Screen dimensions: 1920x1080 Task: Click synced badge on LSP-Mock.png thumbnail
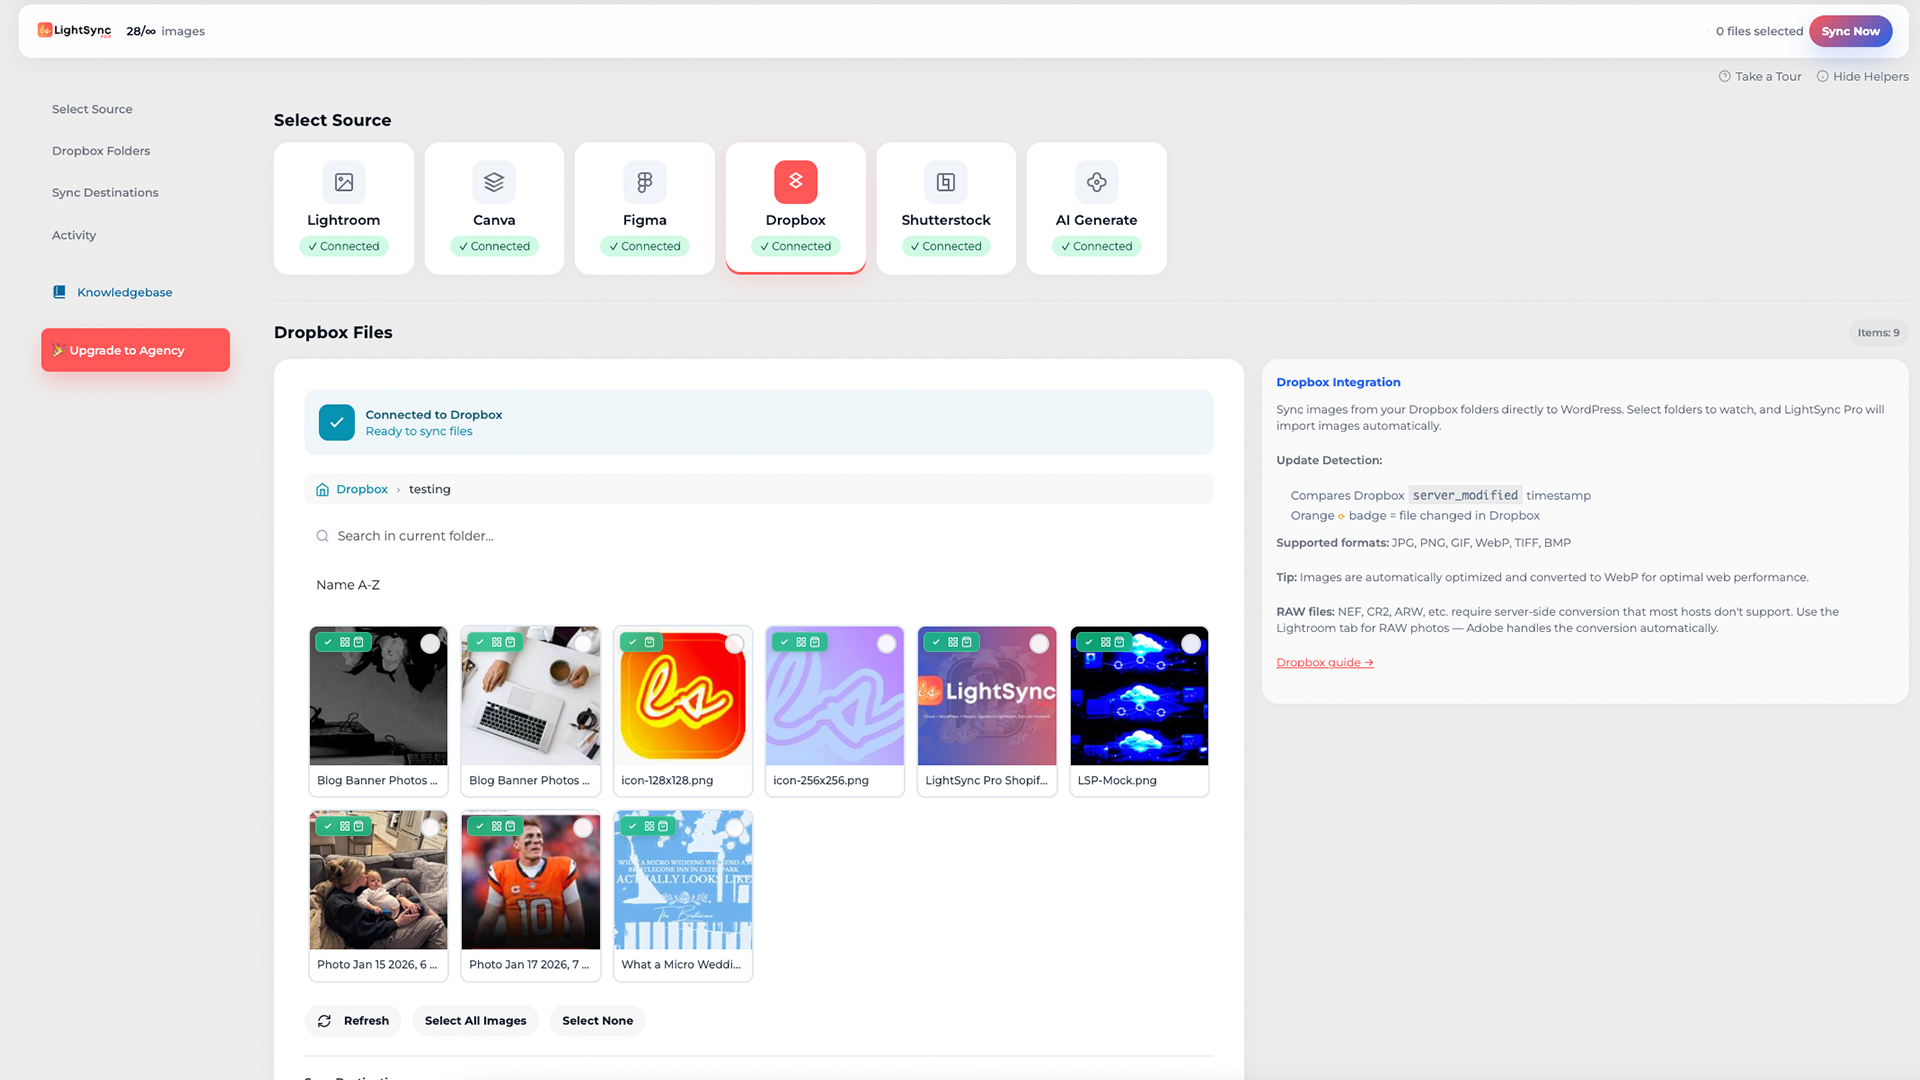click(1103, 642)
